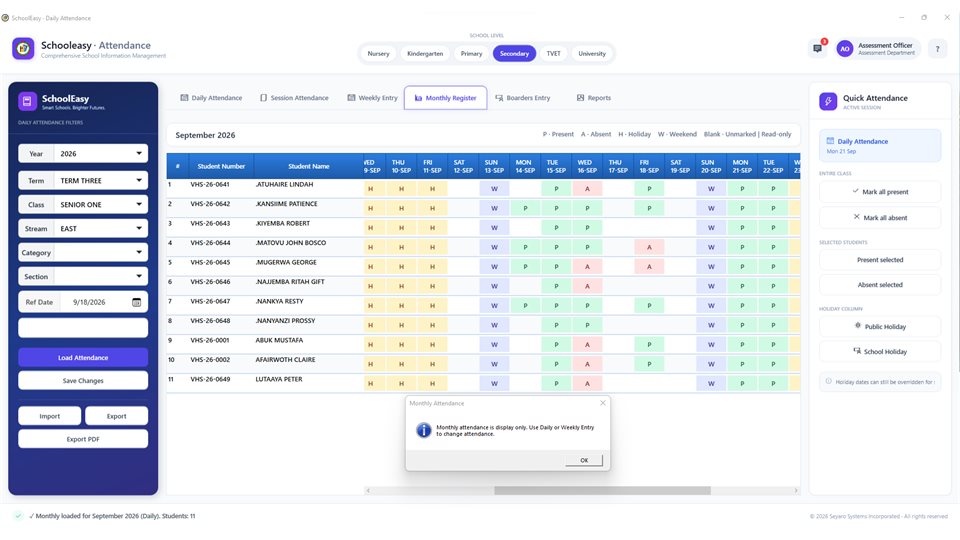Select Secondary school level
960x540 pixels.
pyautogui.click(x=514, y=54)
